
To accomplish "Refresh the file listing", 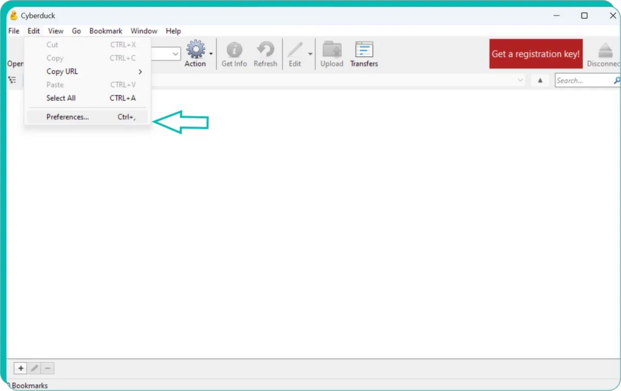I will click(265, 50).
